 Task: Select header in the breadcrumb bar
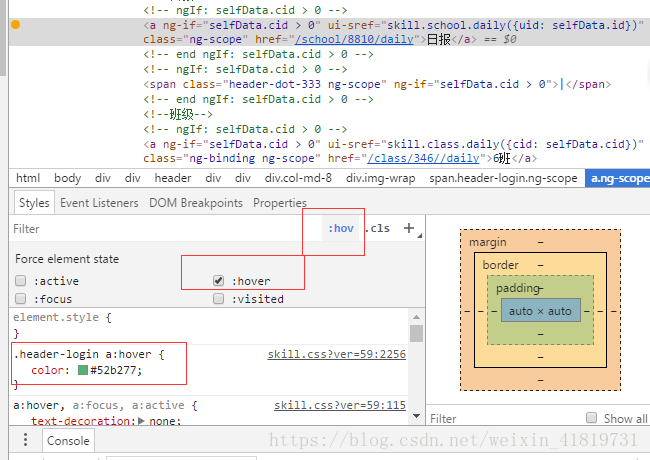tap(173, 178)
